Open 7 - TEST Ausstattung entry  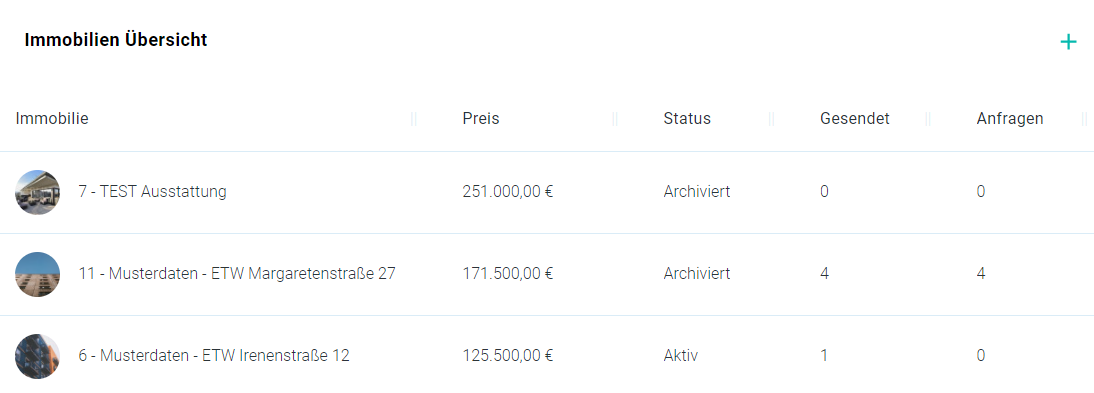click(152, 191)
